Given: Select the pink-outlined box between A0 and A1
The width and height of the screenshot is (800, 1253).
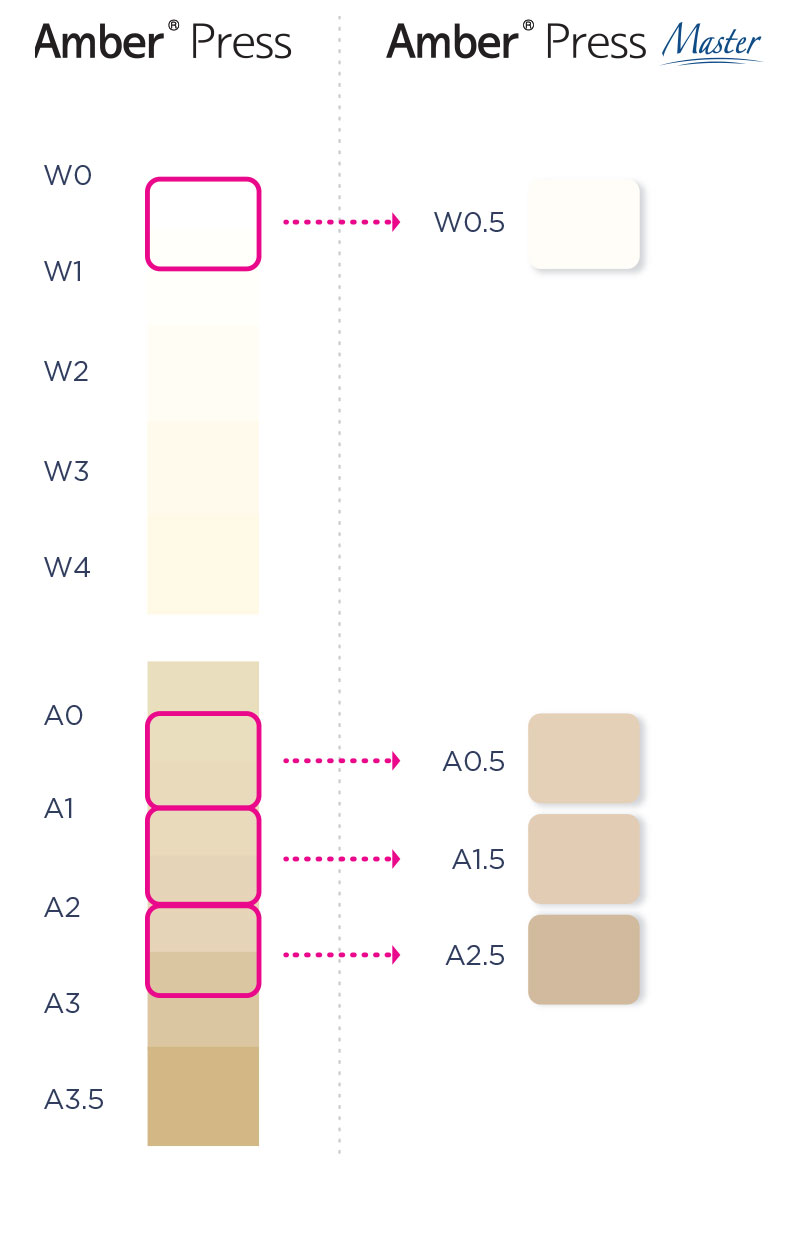Looking at the screenshot, I should tap(203, 760).
